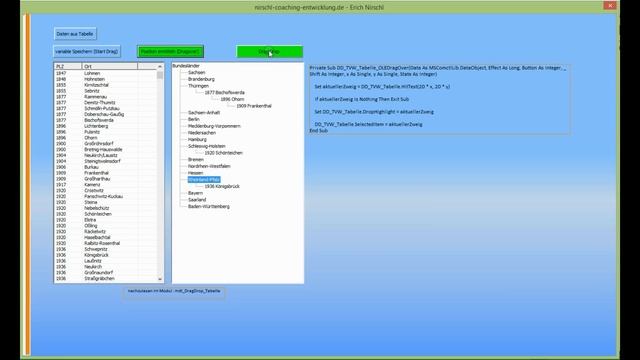This screenshot has height=360, width=640.
Task: Select the Kamenz list row
Action: coord(105,184)
